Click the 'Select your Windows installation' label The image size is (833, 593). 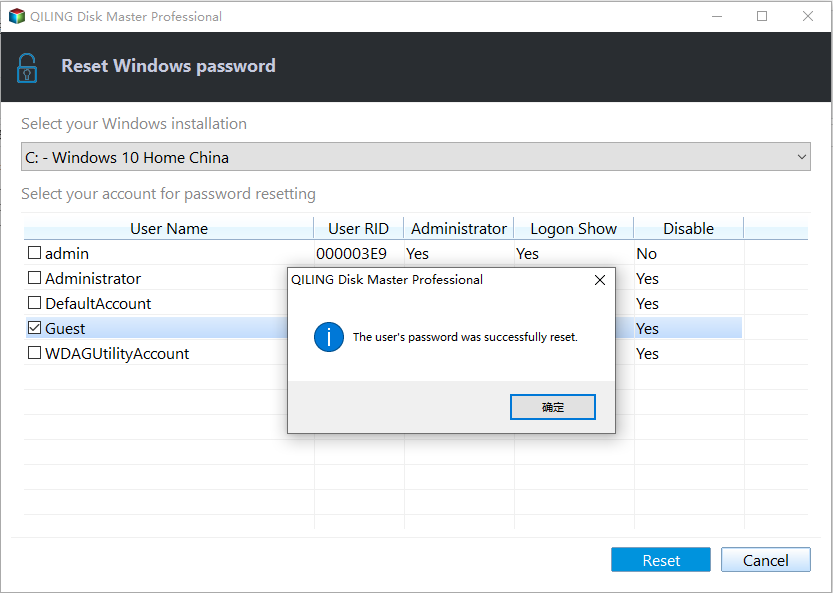click(134, 123)
